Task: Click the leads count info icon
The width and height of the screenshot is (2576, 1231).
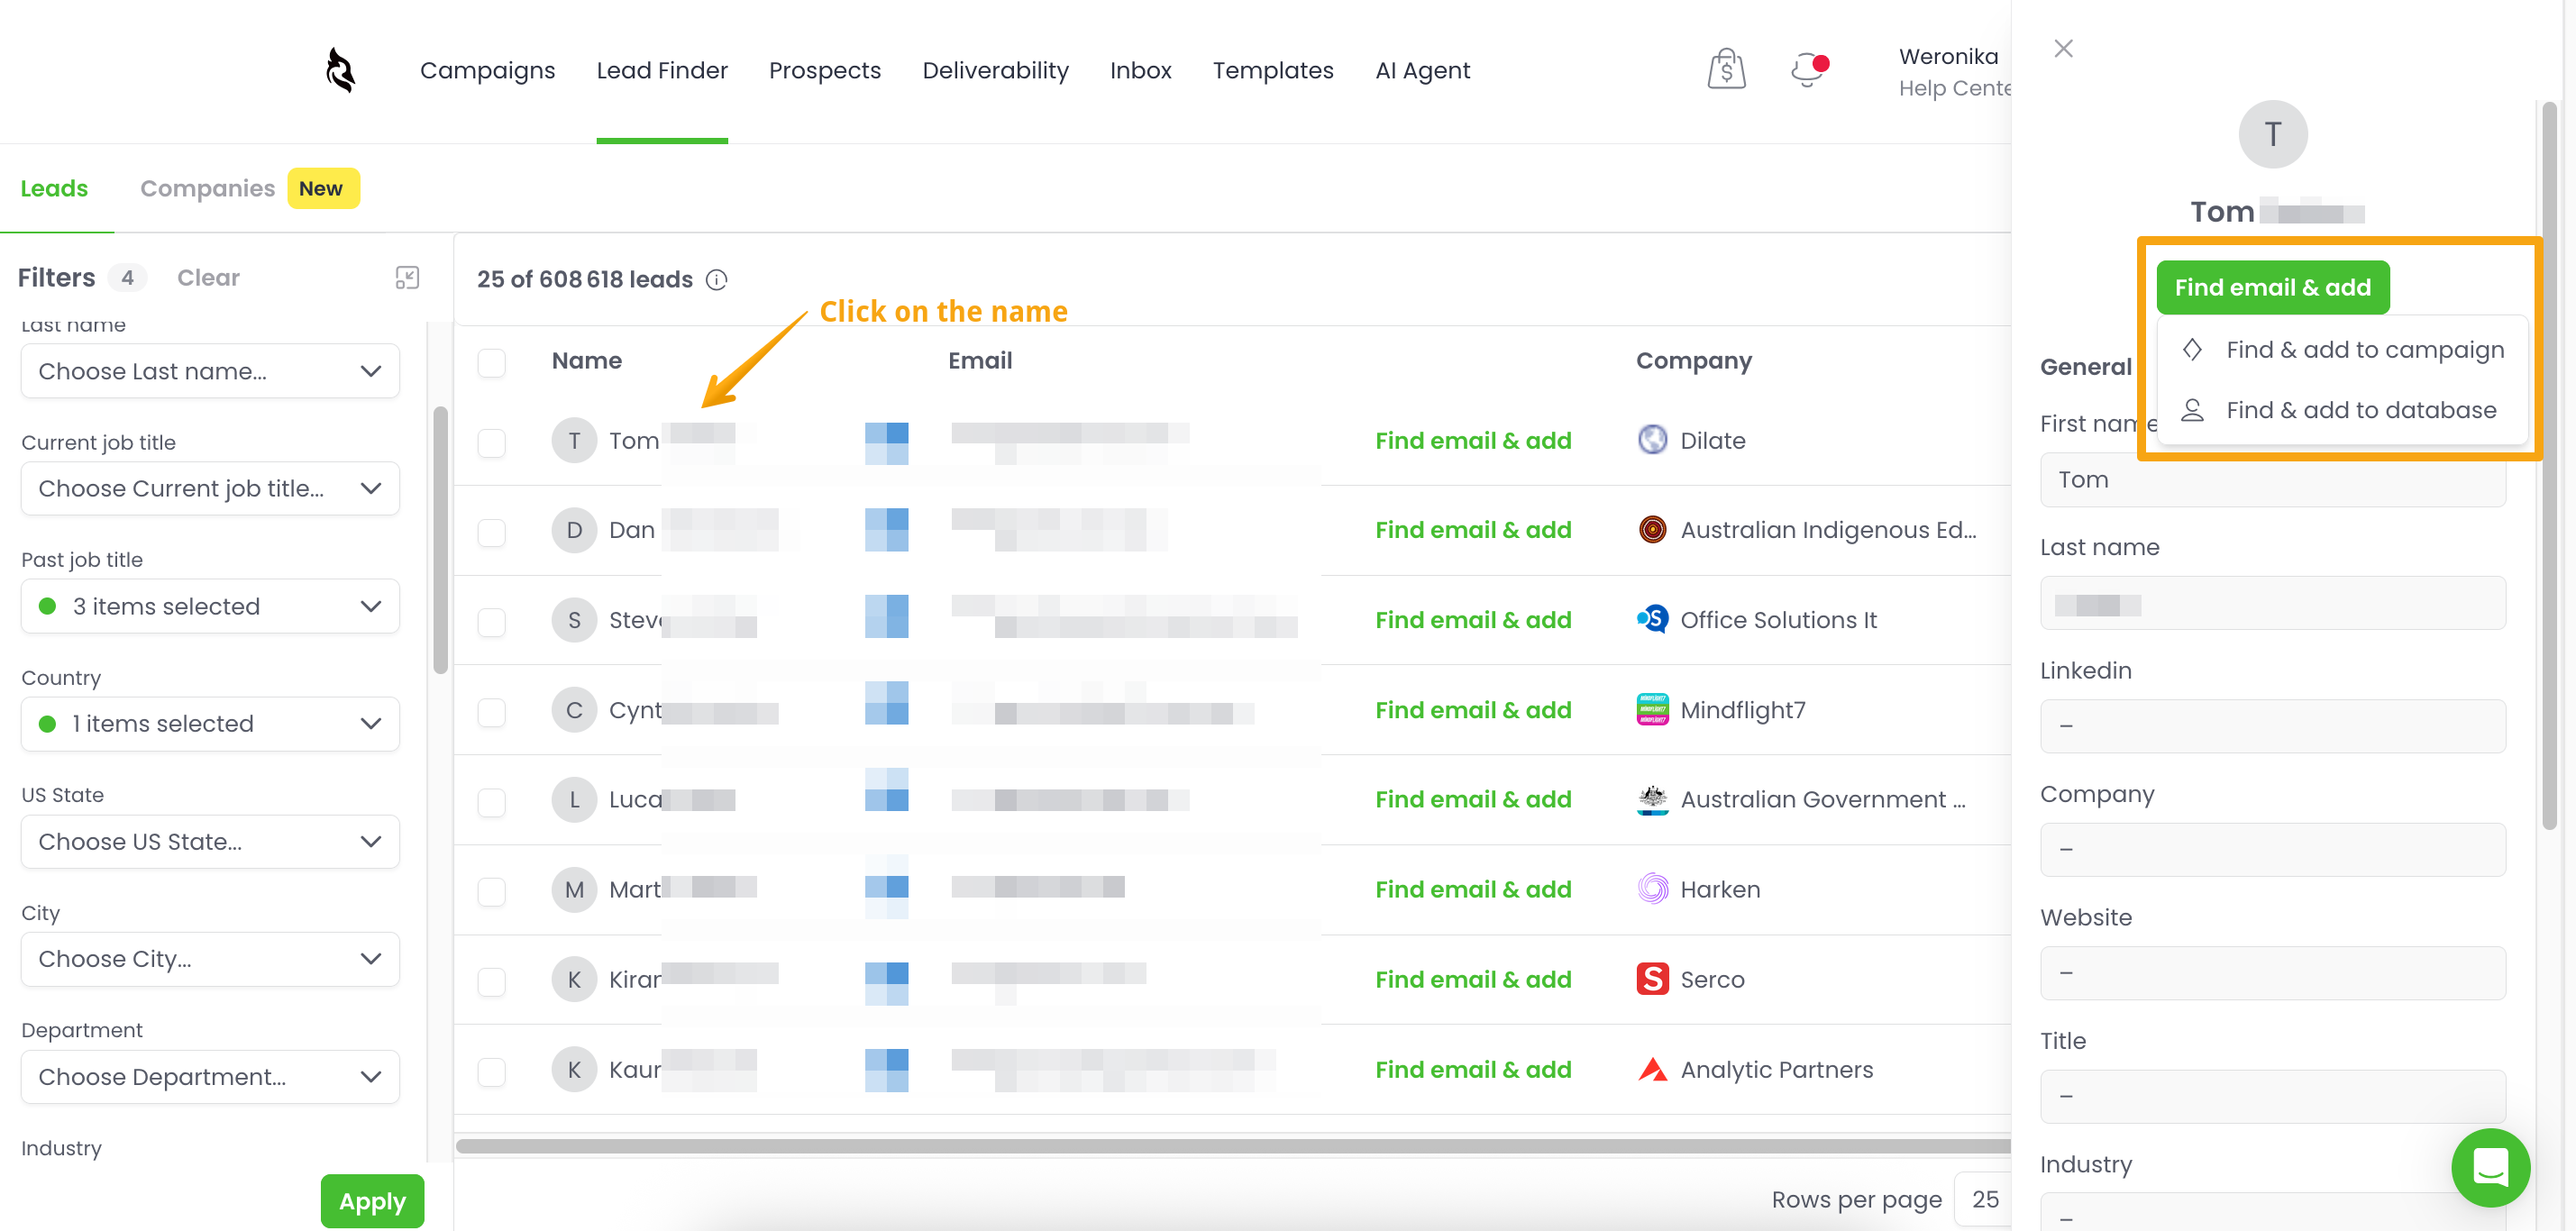Action: [x=717, y=280]
